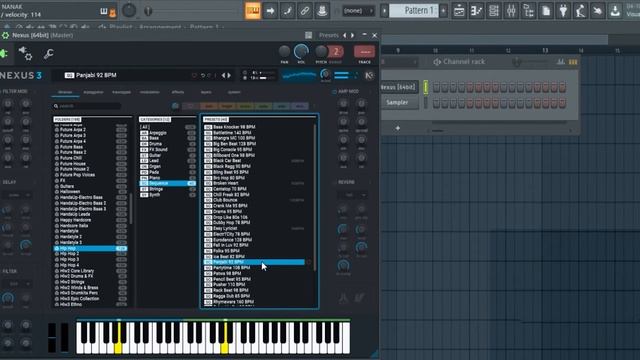Go to next Nexus preset arrow
Screen dimensions: 640x360
point(229,76)
